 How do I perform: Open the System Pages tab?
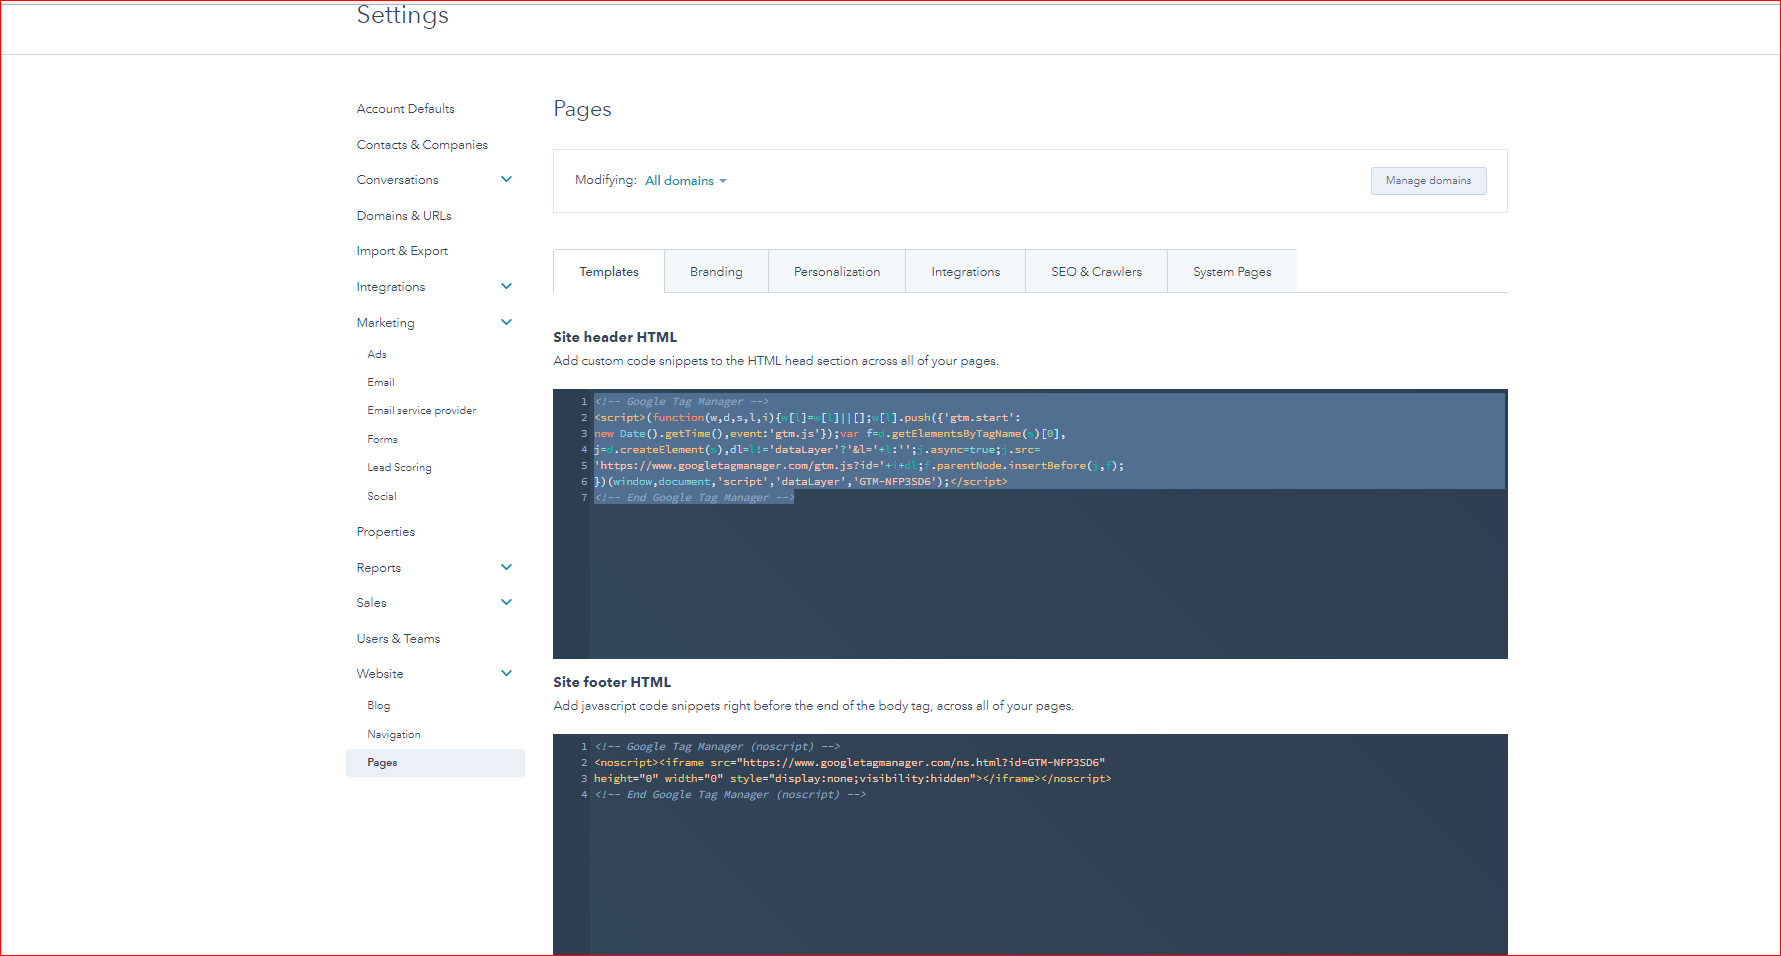[1231, 271]
